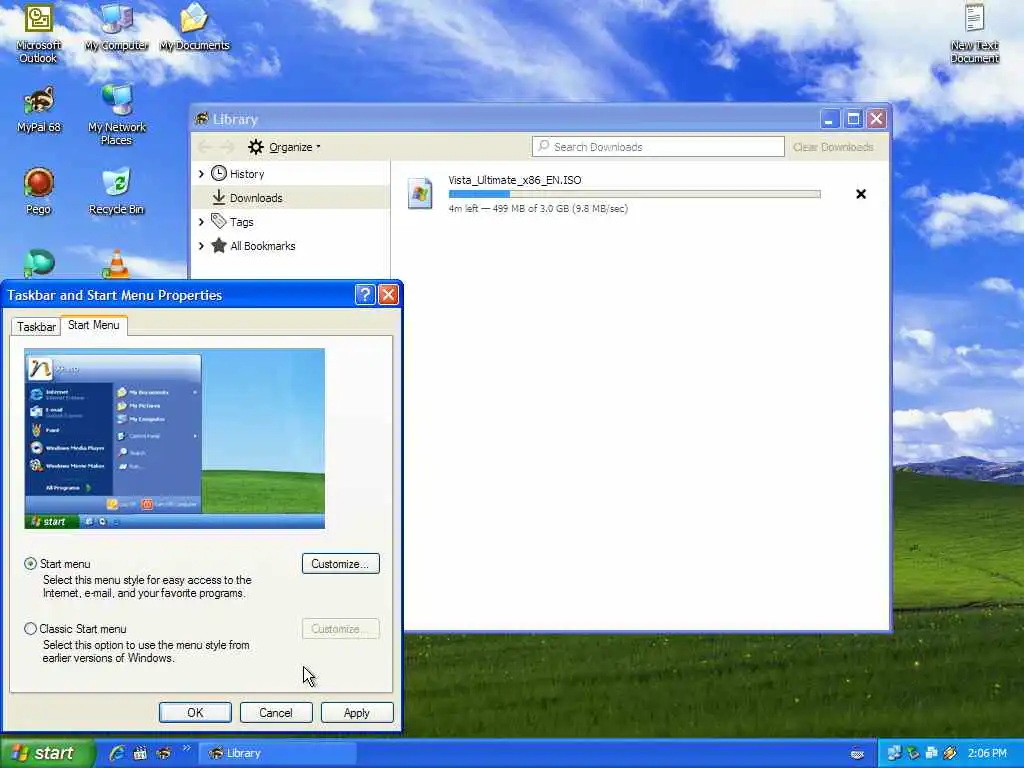The image size is (1024, 768).
Task: Select History in the Library sidebar
Action: click(x=291, y=174)
